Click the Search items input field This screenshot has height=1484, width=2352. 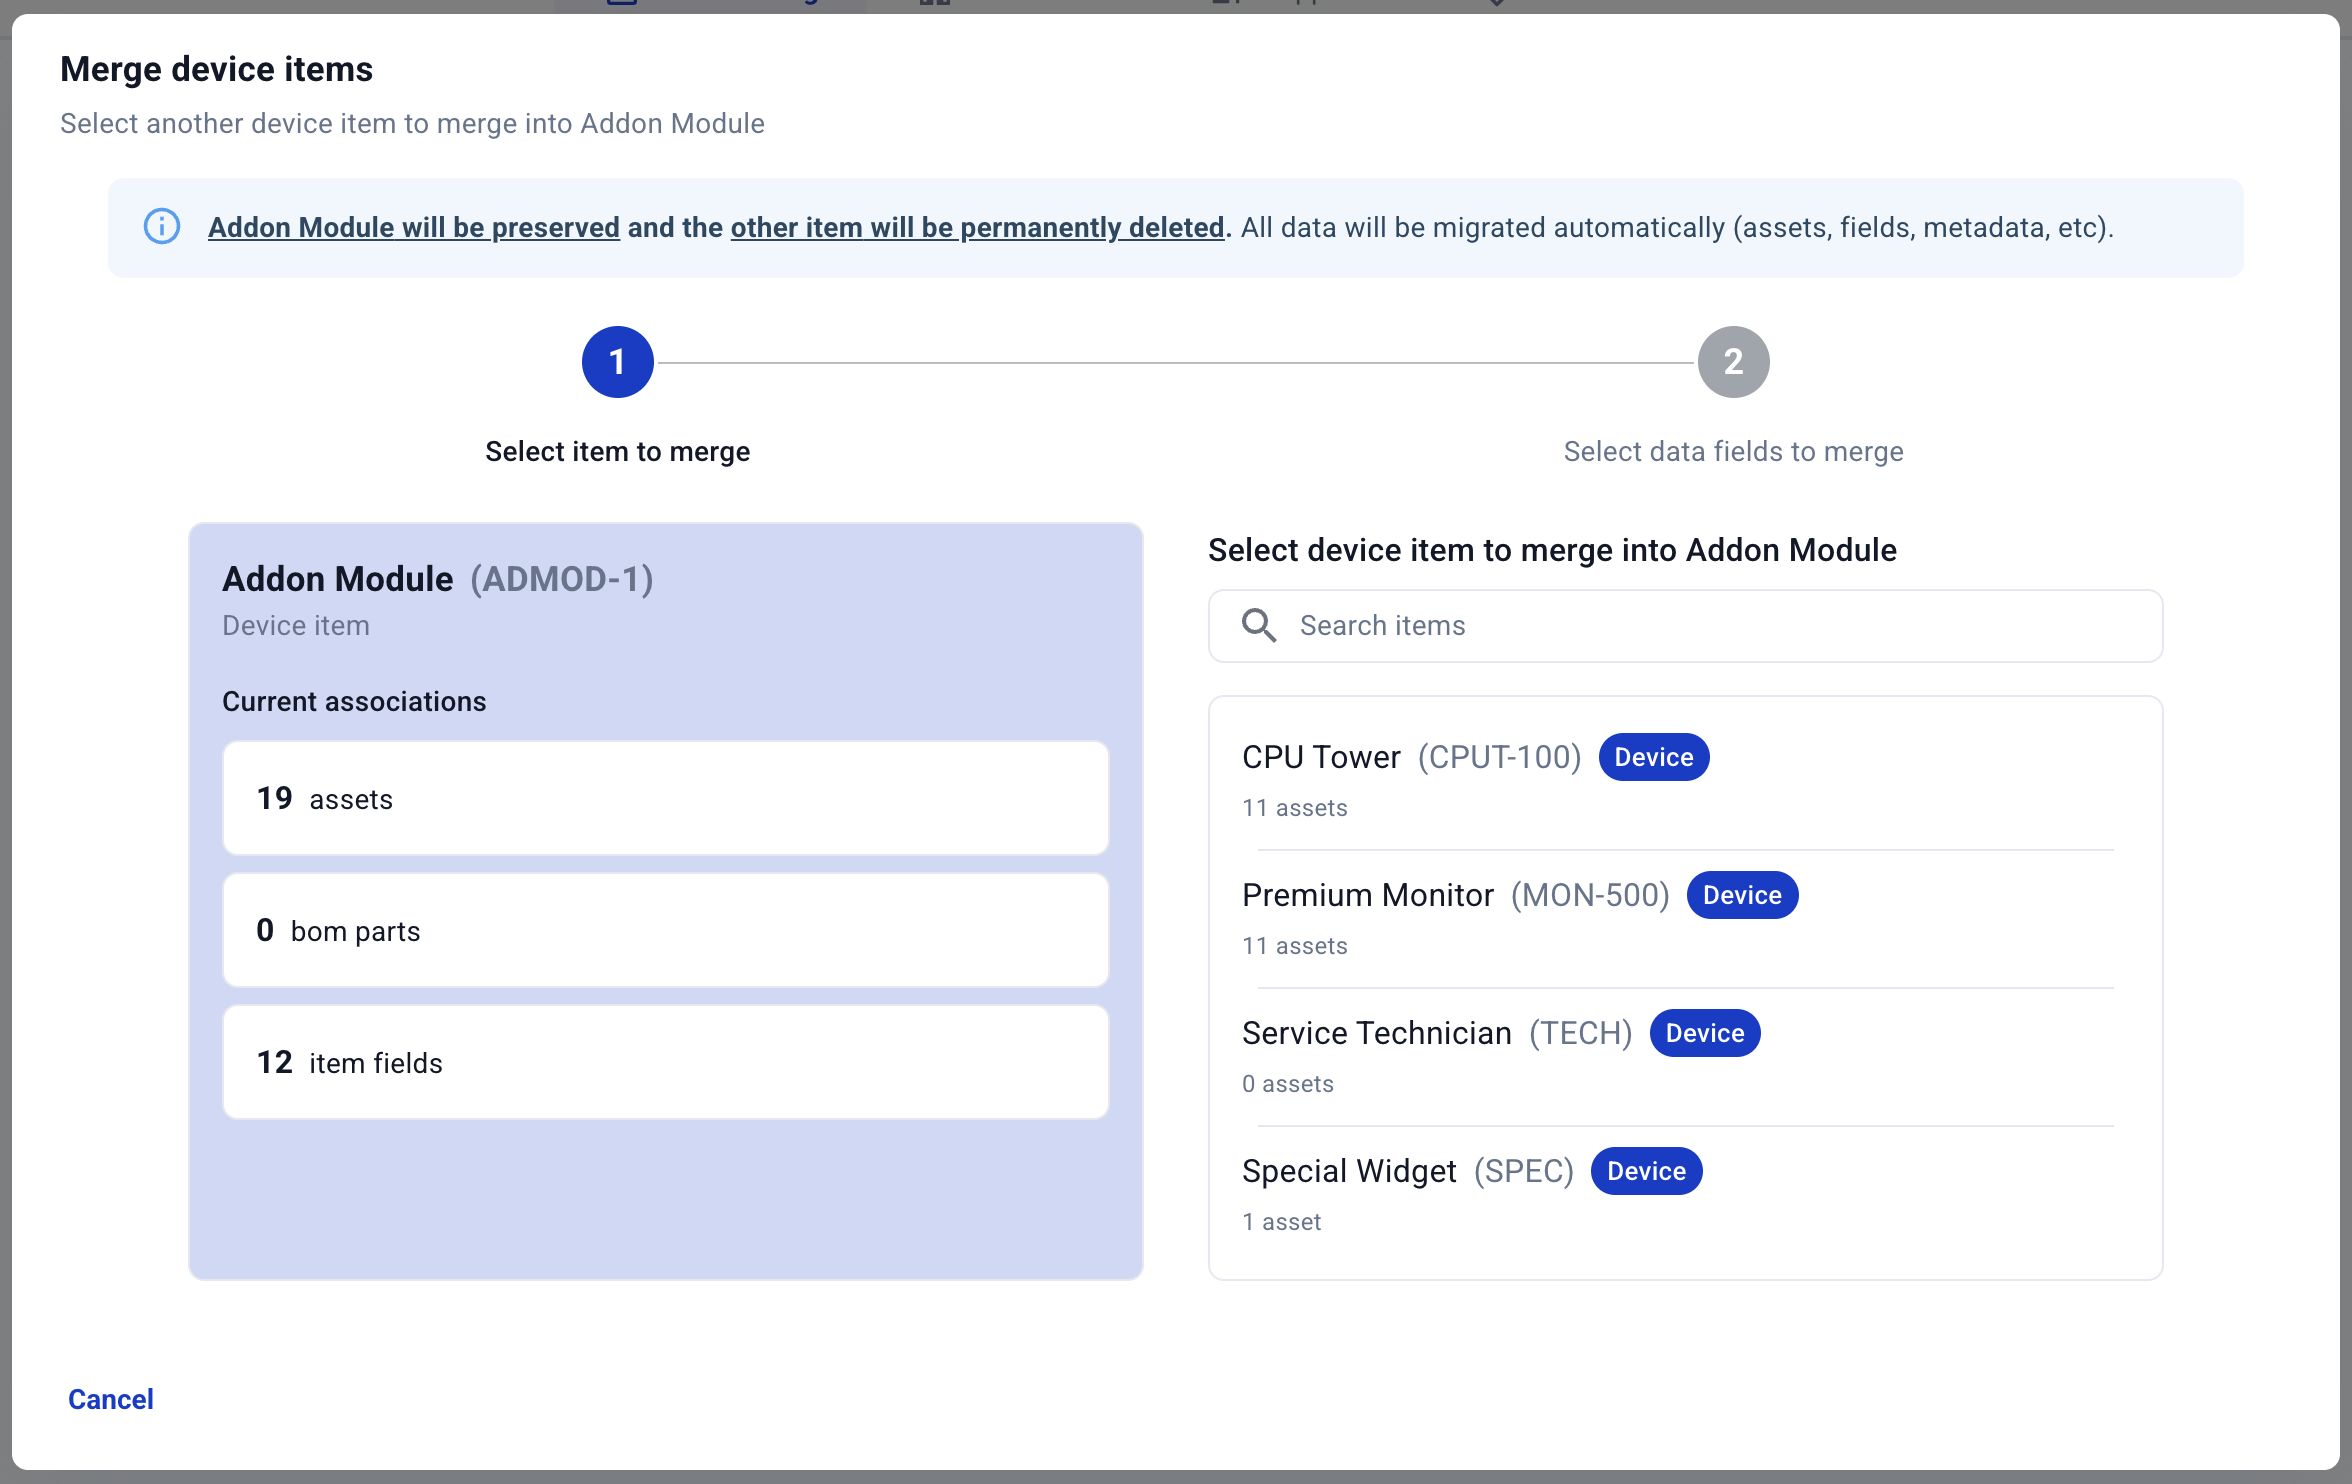(1700, 626)
